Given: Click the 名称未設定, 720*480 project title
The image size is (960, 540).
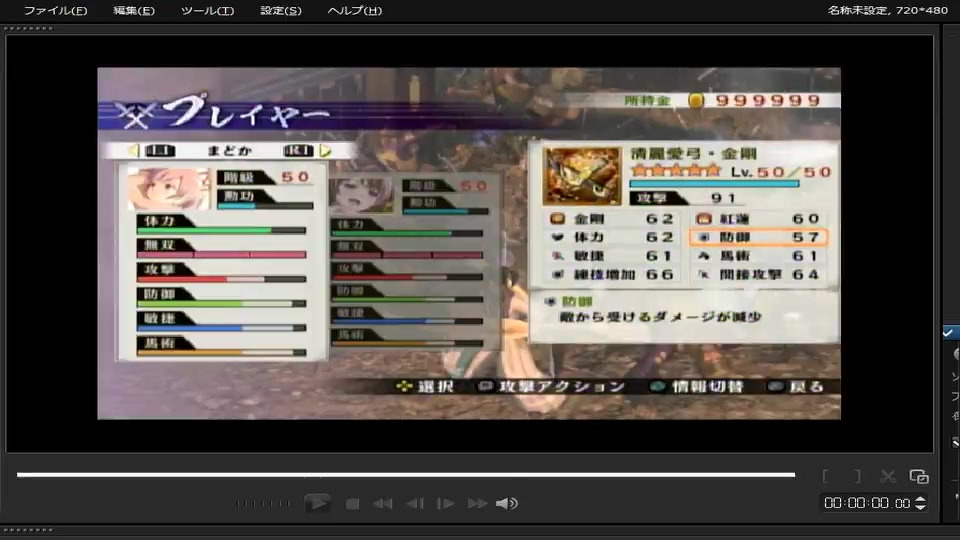Looking at the screenshot, I should [888, 10].
